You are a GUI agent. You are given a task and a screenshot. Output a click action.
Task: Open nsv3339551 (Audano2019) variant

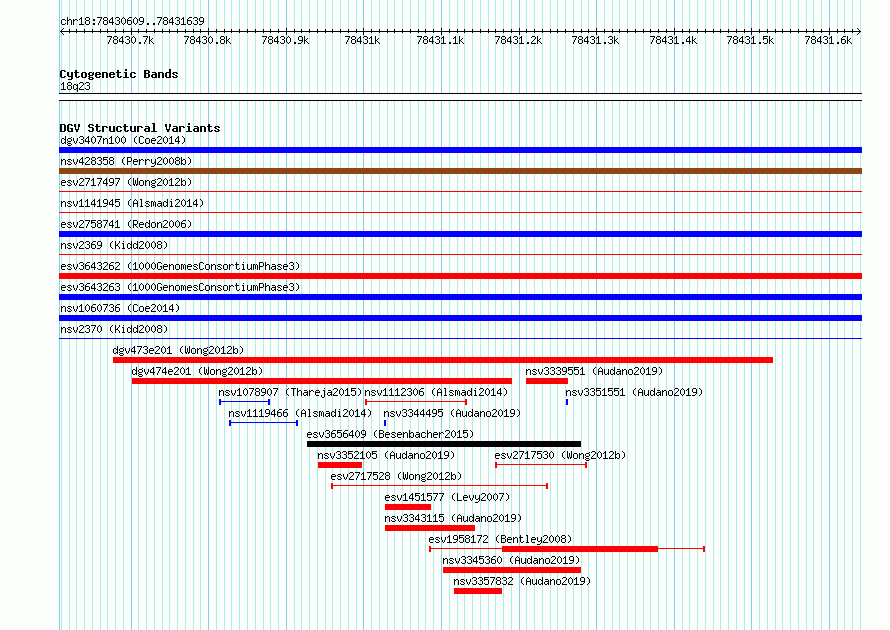click(x=594, y=371)
